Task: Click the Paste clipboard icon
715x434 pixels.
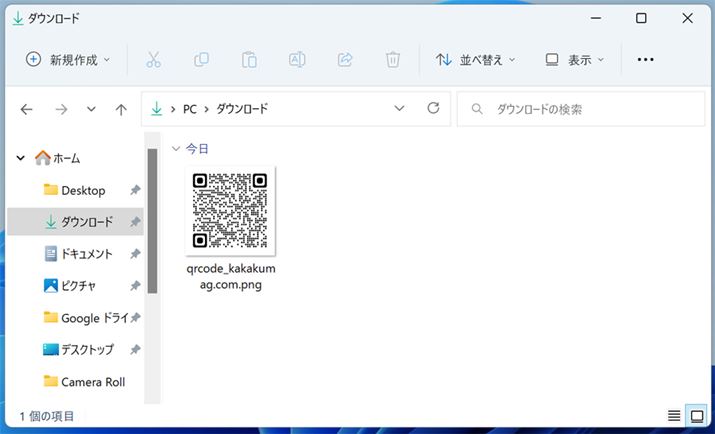Action: [x=249, y=60]
